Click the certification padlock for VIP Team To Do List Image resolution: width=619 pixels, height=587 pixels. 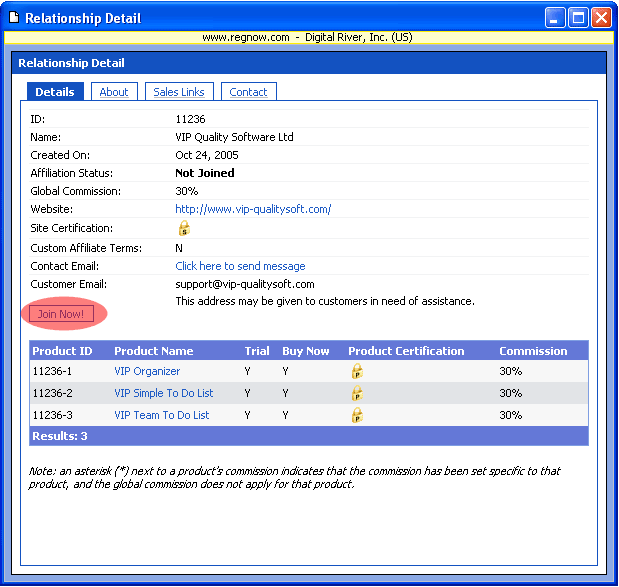pos(357,415)
